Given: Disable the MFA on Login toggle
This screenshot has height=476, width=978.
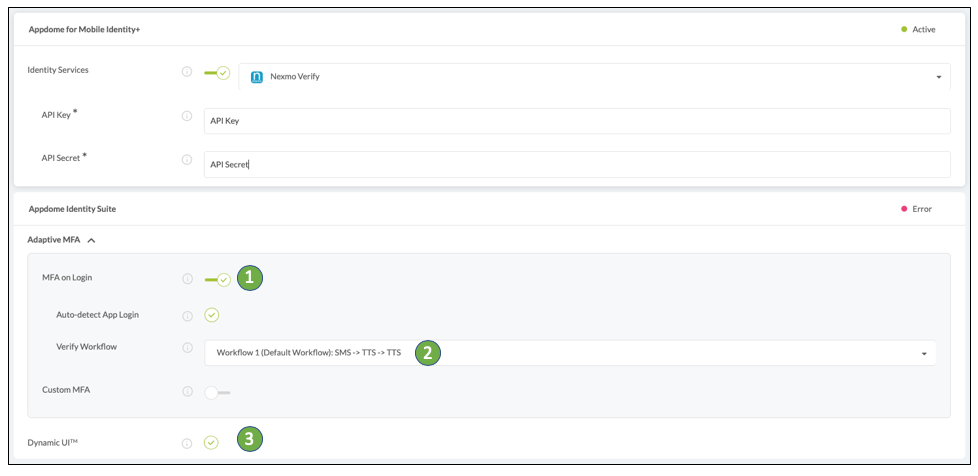Looking at the screenshot, I should point(218,279).
